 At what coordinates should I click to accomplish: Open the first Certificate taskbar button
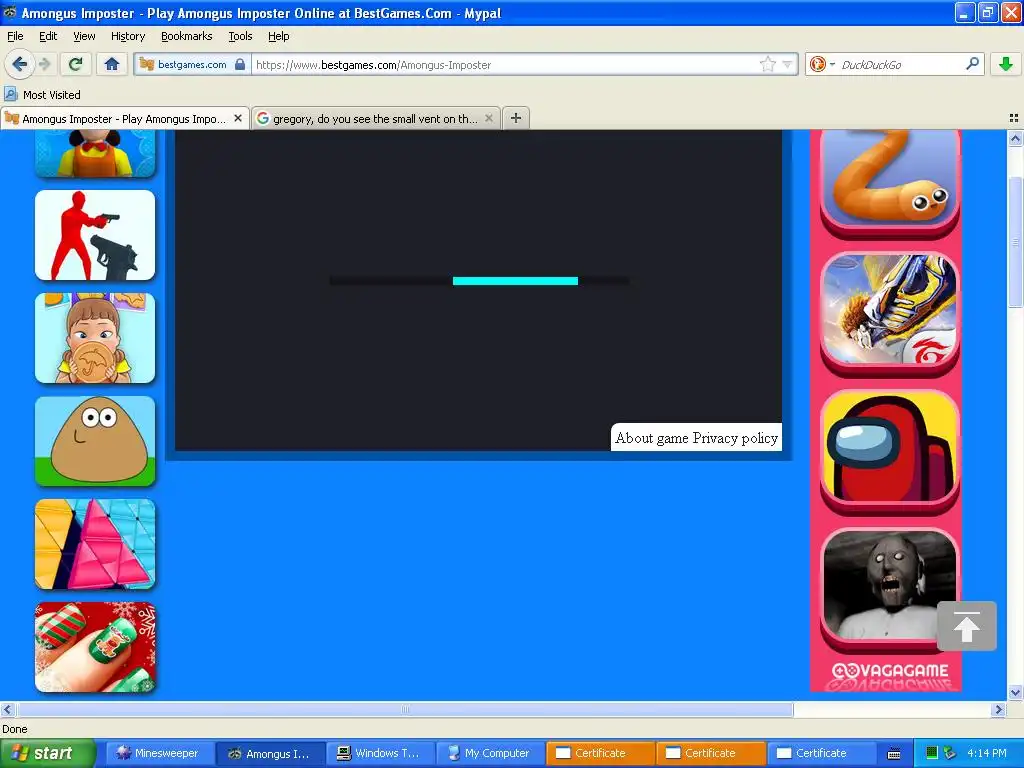[600, 753]
